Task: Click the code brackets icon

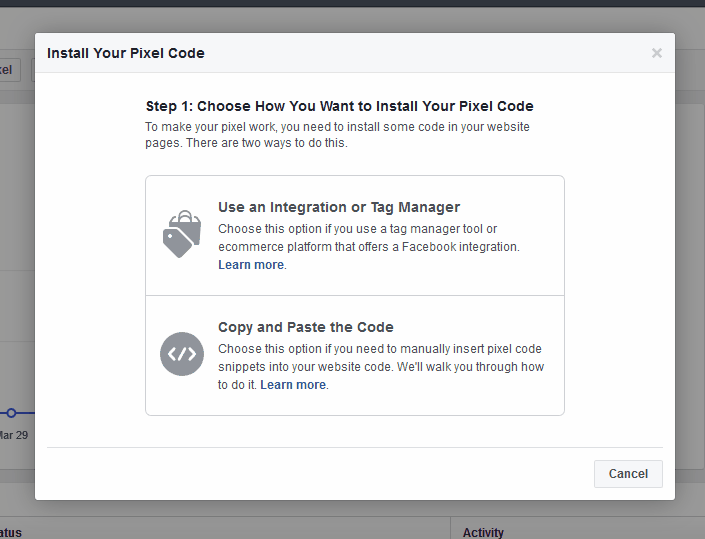Action: pyautogui.click(x=182, y=354)
